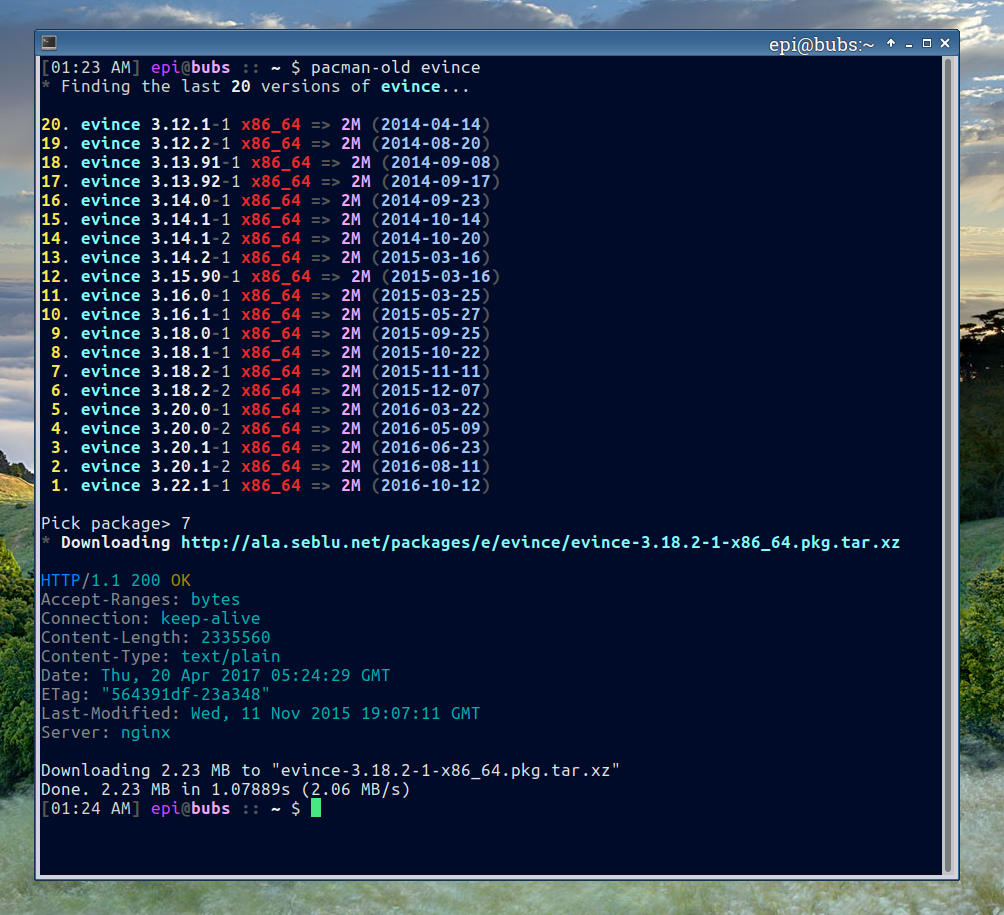Viewport: 1004px width, 915px height.
Task: Click the 'HTTP/1.1 200 OK' status line
Action: (x=115, y=581)
